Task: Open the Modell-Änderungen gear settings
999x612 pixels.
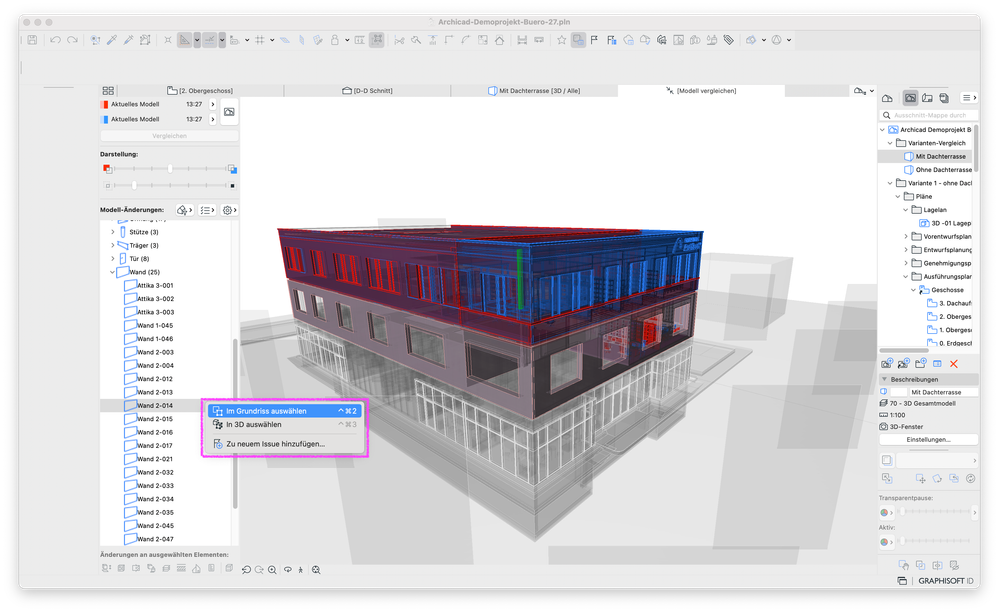Action: tap(229, 210)
